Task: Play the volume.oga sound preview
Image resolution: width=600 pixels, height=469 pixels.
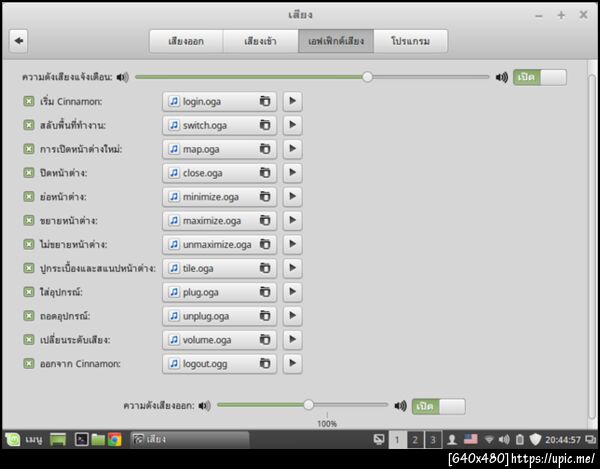Action: (292, 339)
